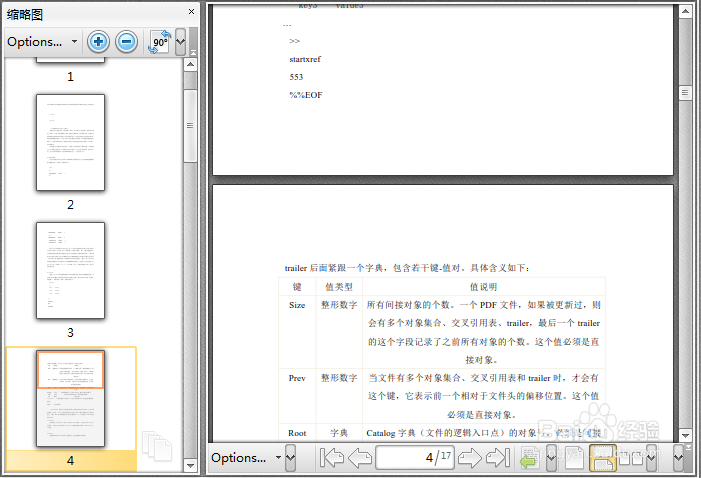Click the thumbnail panel scroll down arrow

click(190, 465)
